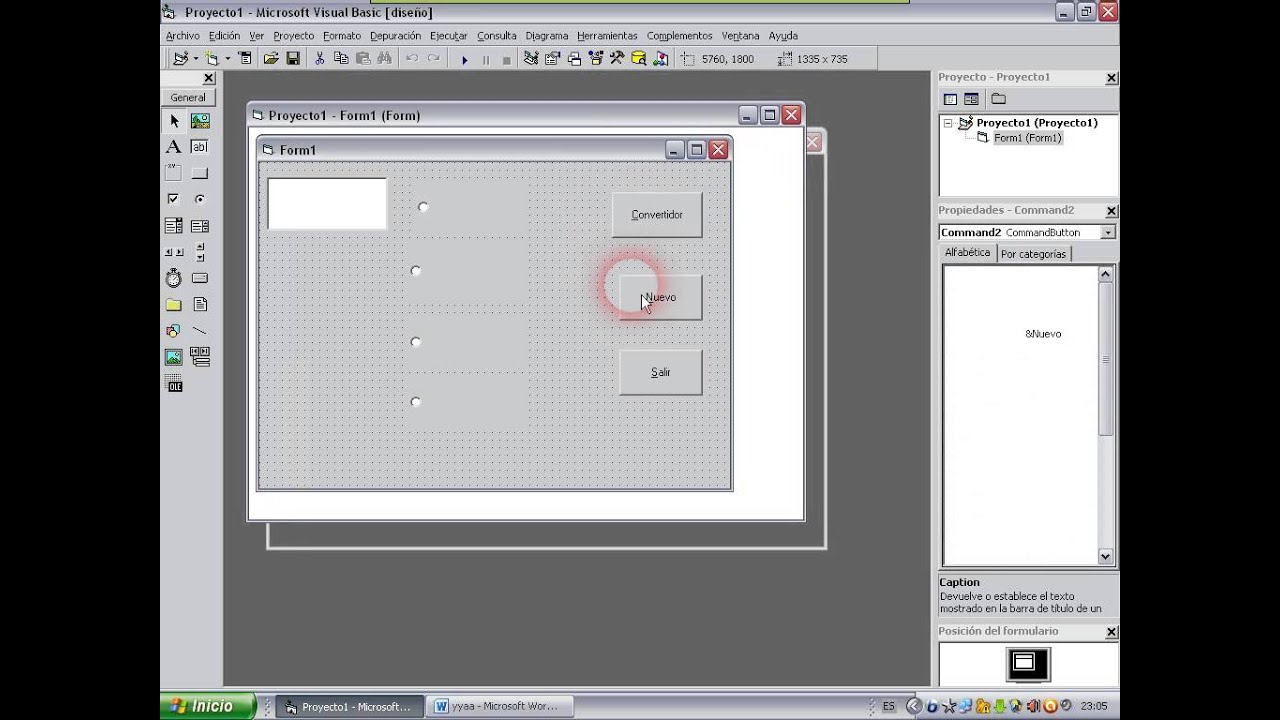The height and width of the screenshot is (720, 1280).
Task: Open the Data View Window icon
Action: (x=639, y=59)
